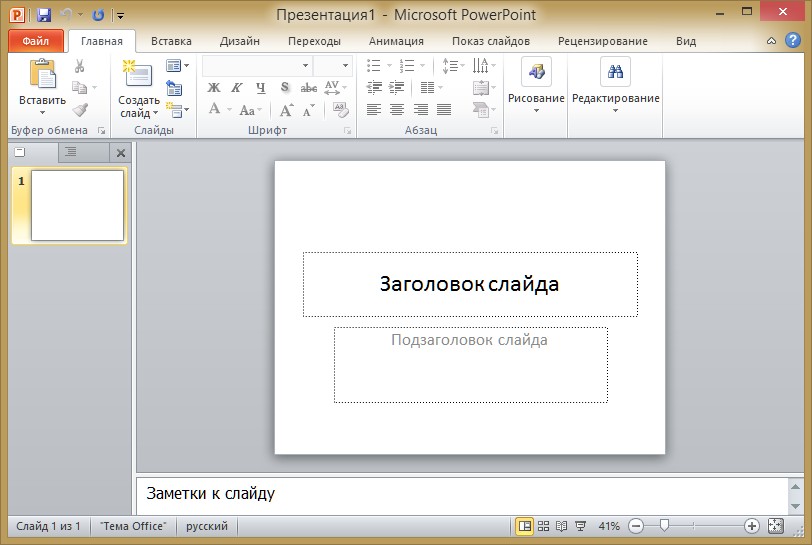Open the Вставка (Insert) ribbon tab
The width and height of the screenshot is (812, 545).
(x=171, y=41)
